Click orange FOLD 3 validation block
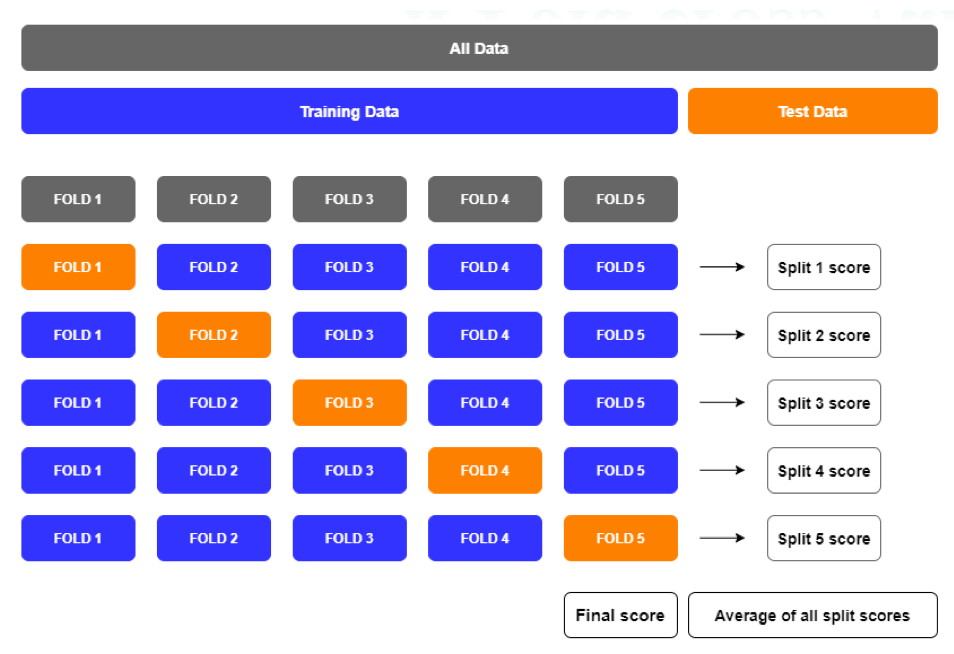 pos(349,403)
